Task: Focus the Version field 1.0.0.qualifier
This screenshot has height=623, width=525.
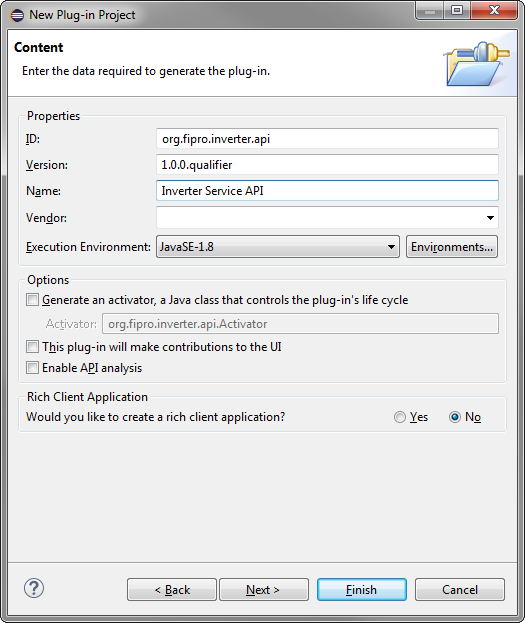Action: [x=327, y=164]
